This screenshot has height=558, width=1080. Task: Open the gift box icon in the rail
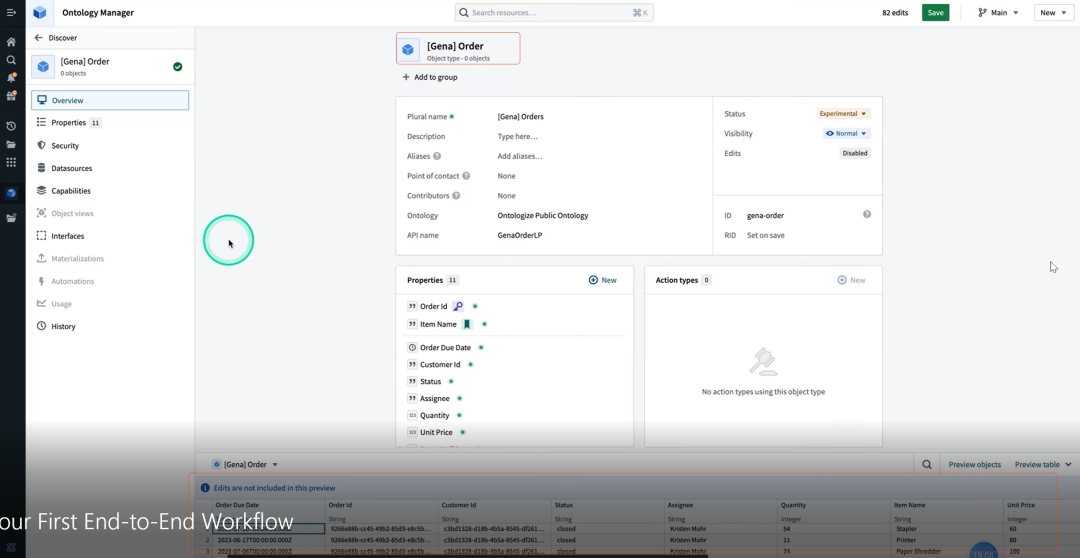(11, 96)
